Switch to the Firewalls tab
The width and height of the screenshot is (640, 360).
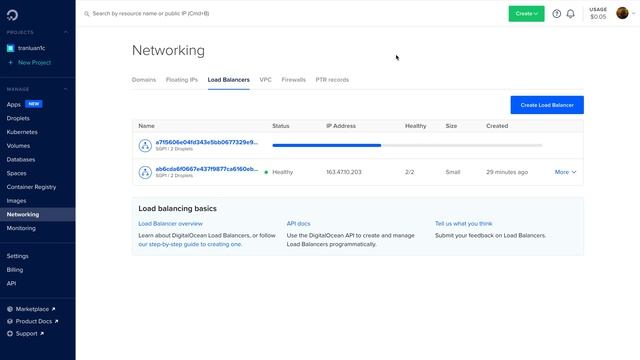coord(293,80)
